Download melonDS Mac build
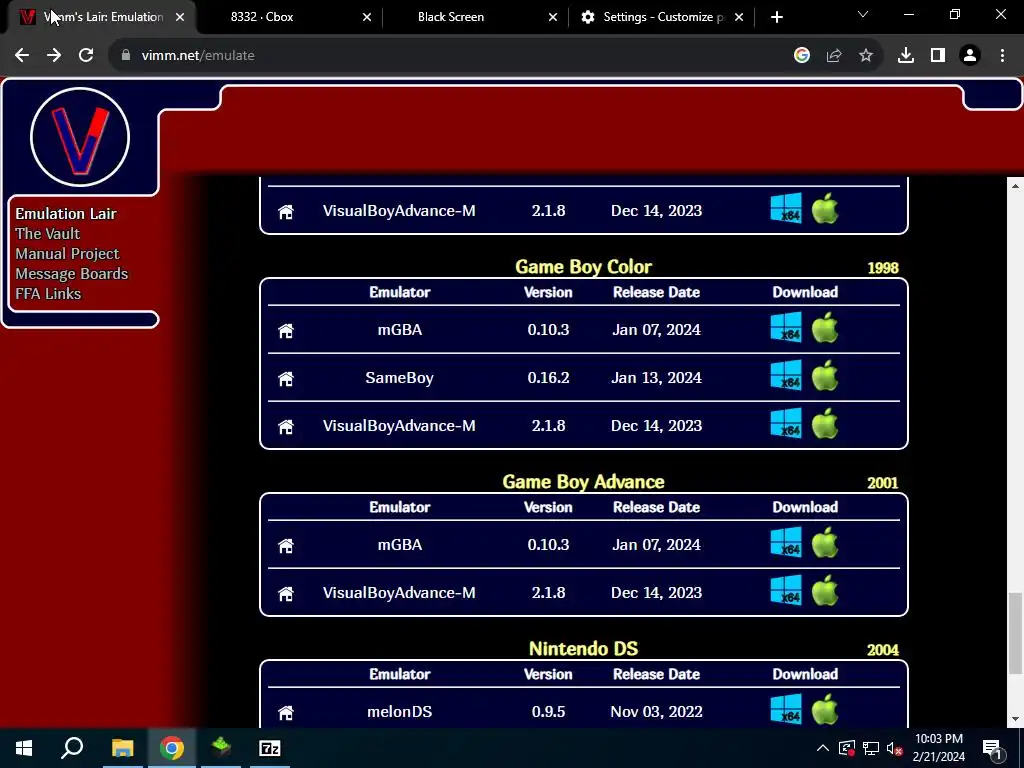The width and height of the screenshot is (1024, 768). click(825, 709)
